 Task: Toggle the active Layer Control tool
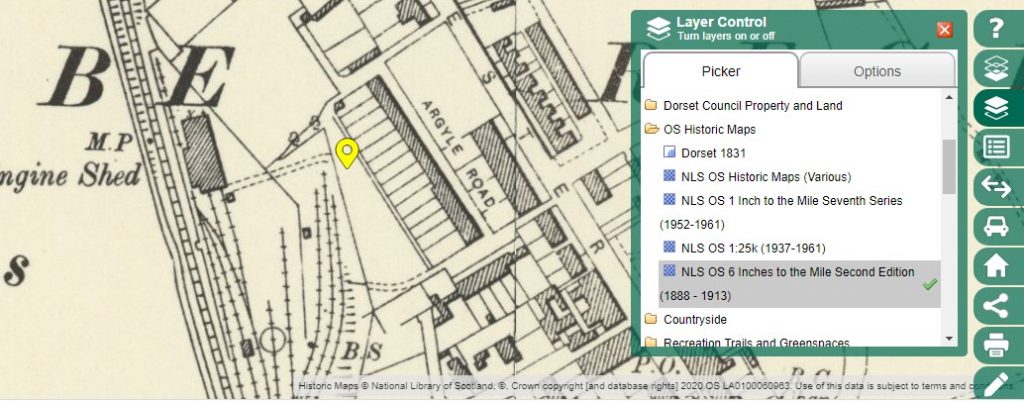point(997,108)
